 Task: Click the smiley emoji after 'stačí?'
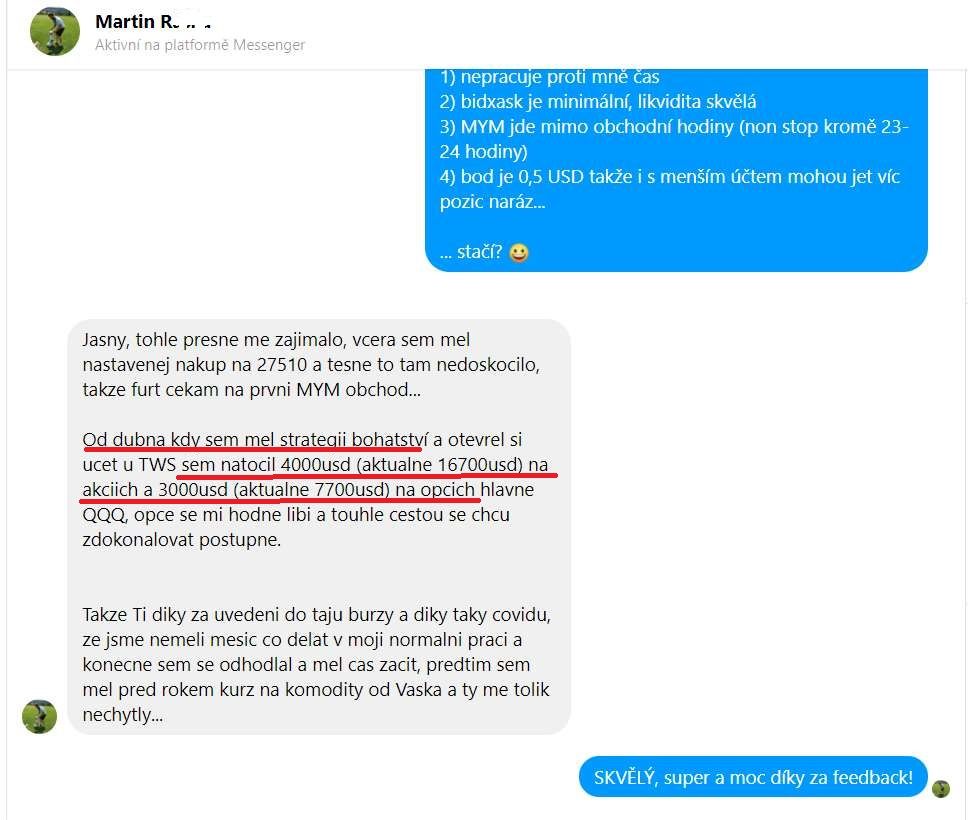(x=519, y=253)
